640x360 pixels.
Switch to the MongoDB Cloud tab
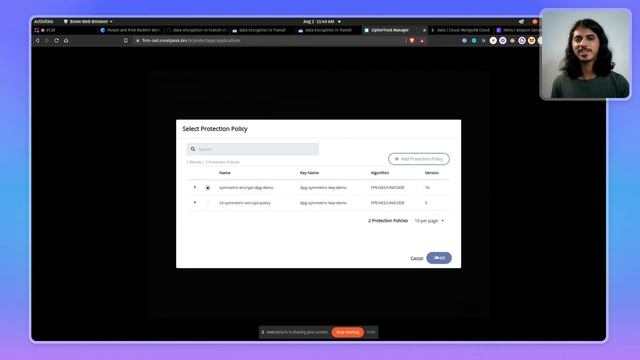pos(461,30)
